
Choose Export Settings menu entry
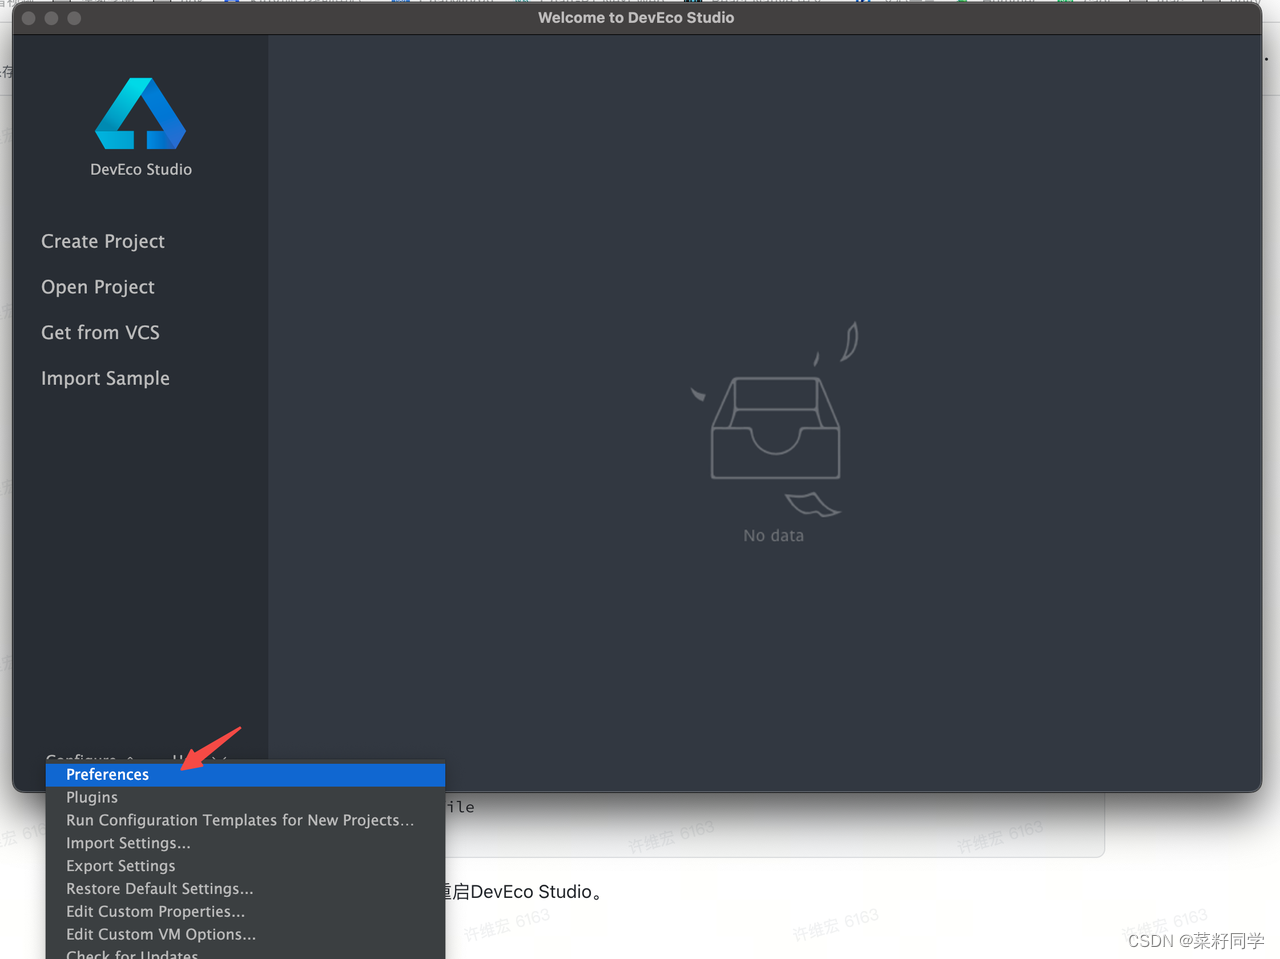245,866
